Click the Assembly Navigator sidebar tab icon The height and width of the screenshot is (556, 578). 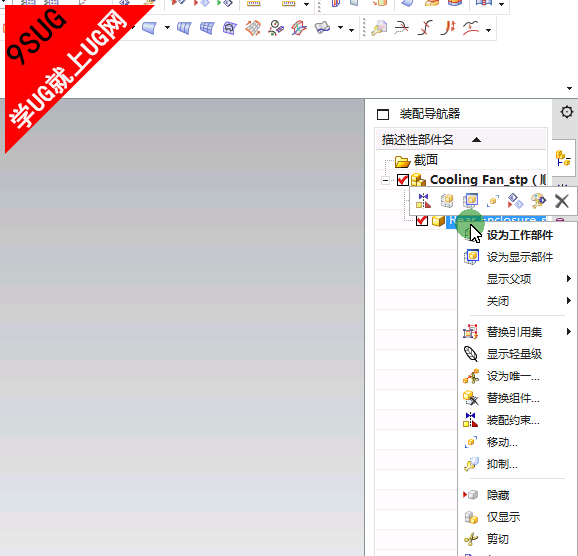[x=563, y=158]
